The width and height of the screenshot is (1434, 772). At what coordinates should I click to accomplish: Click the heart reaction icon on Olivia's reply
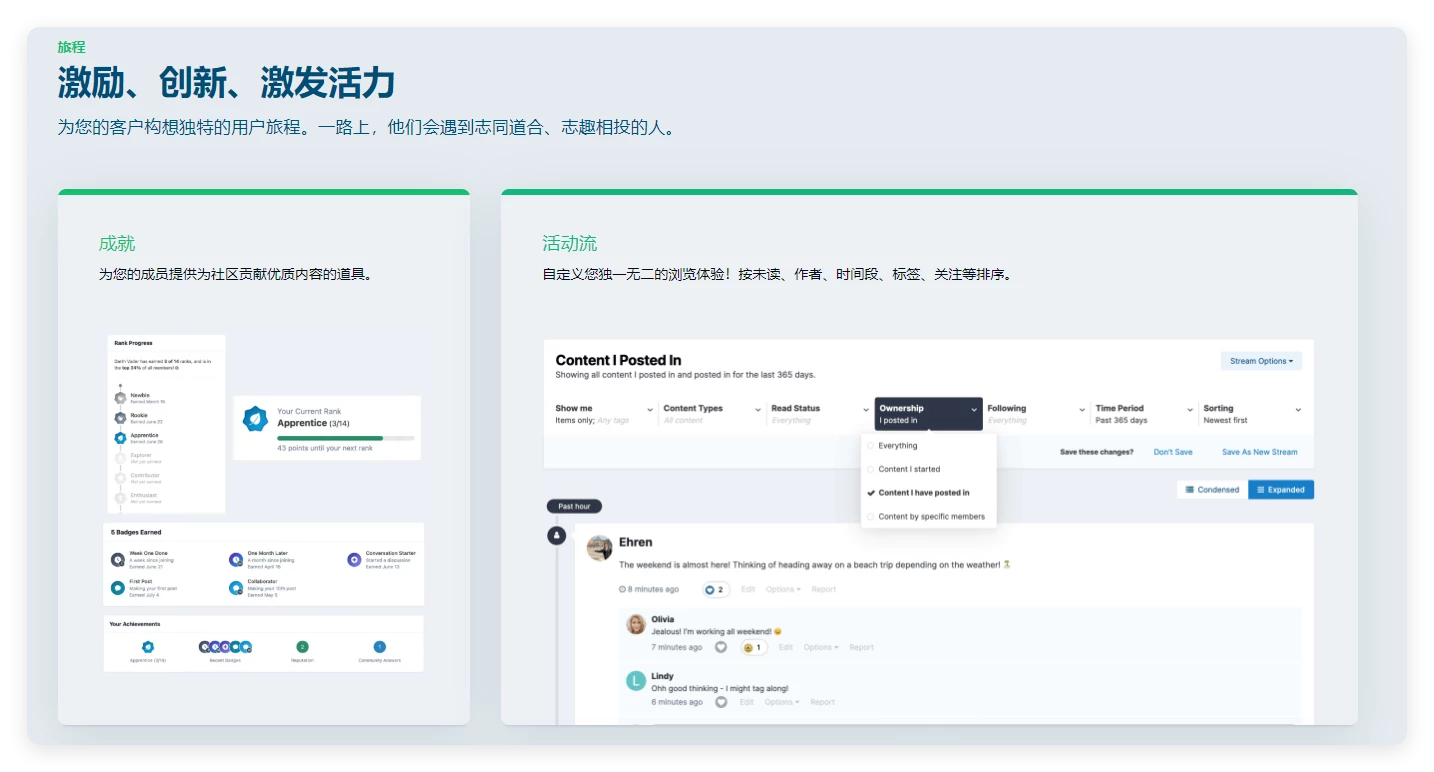[721, 648]
